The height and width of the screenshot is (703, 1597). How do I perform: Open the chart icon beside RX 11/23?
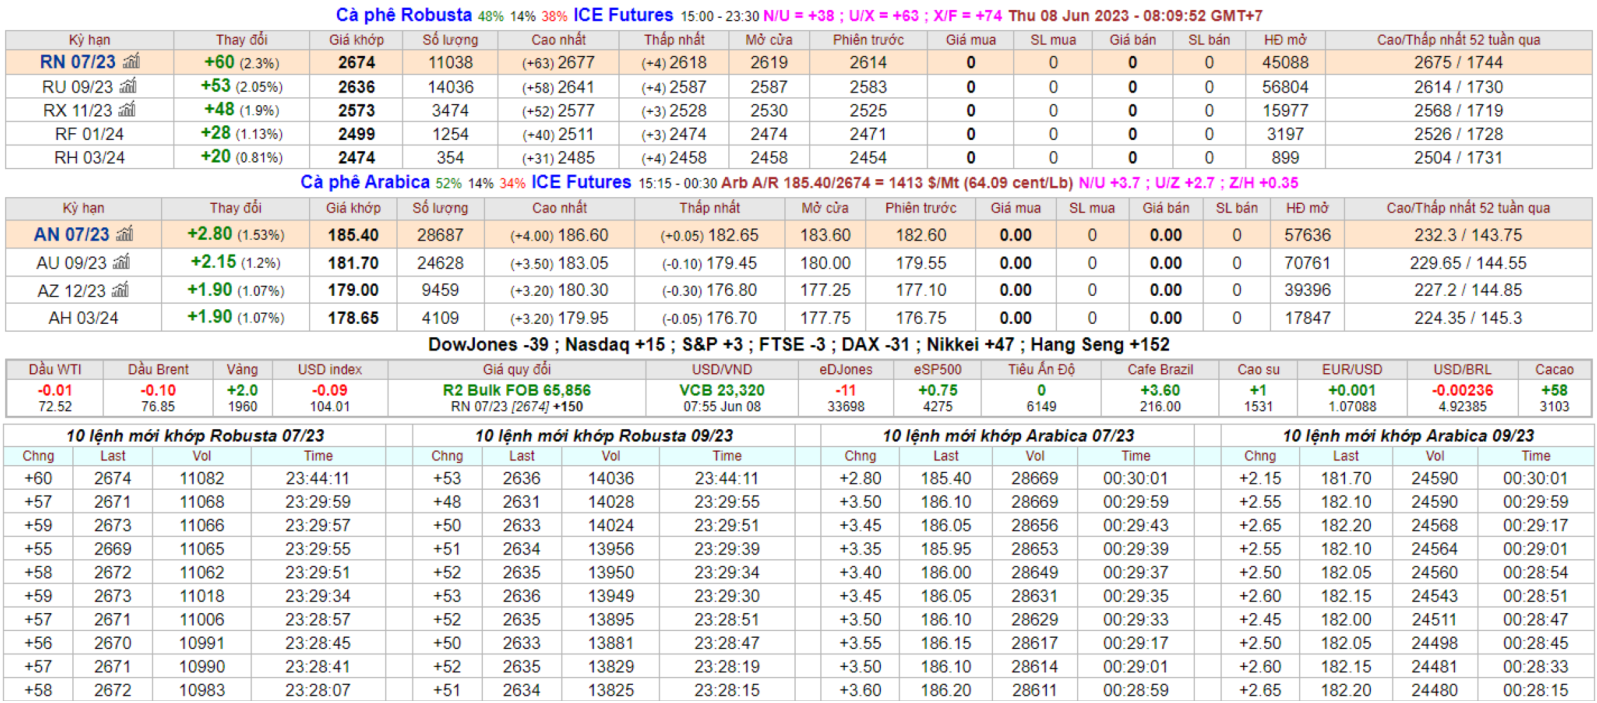pos(126,110)
